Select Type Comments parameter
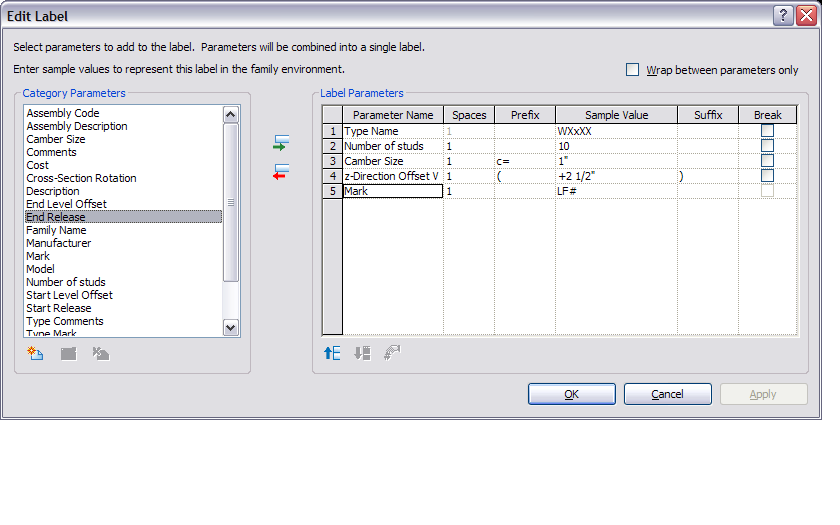 [x=123, y=321]
